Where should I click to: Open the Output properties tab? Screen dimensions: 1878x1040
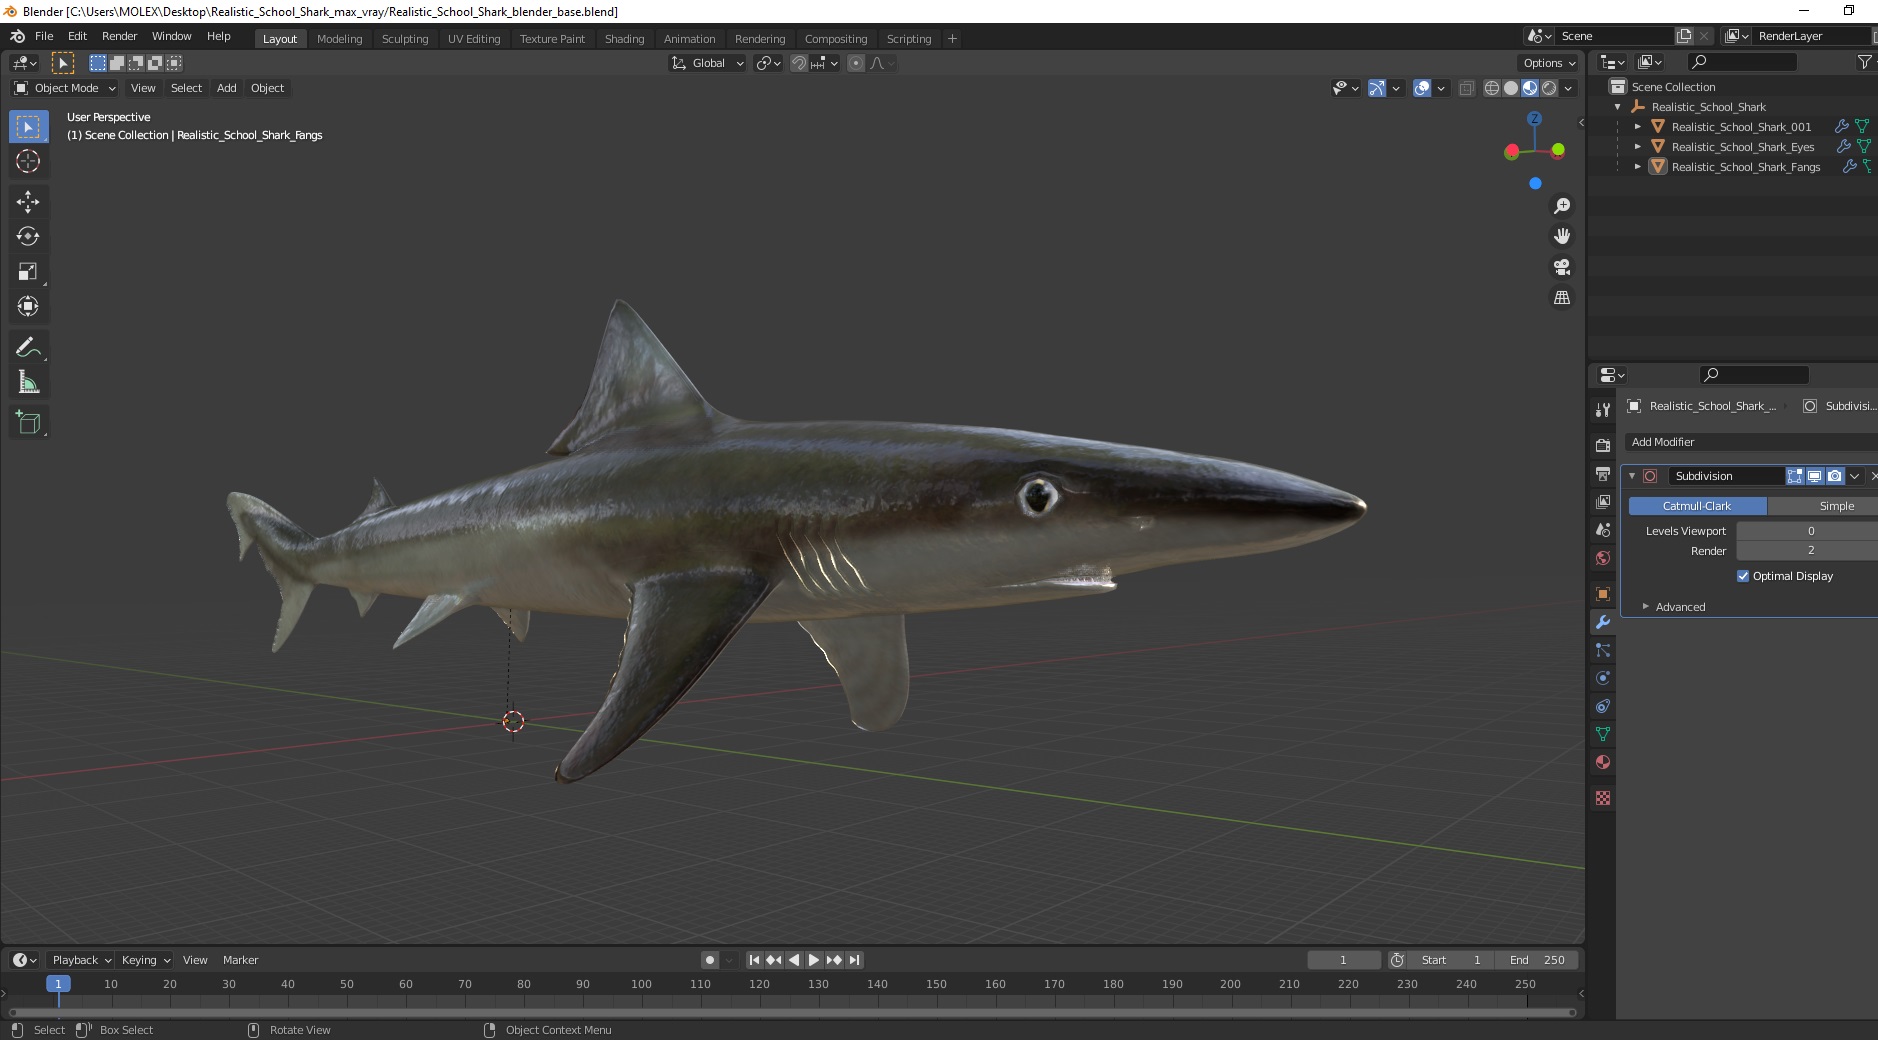point(1603,473)
